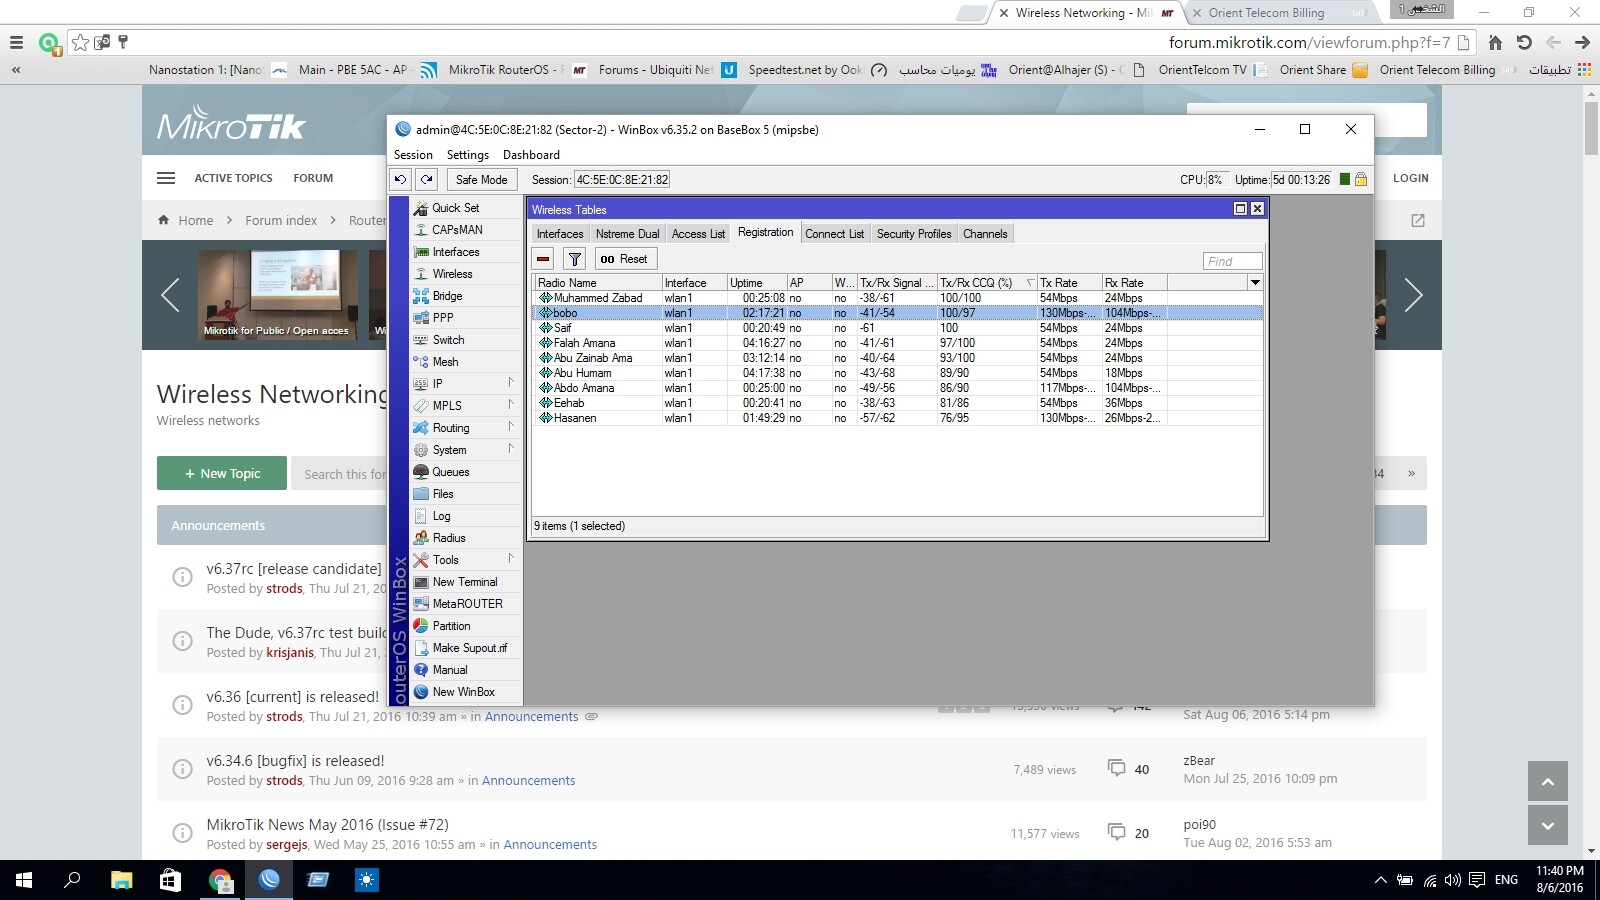Expand the Tools submenu
The height and width of the screenshot is (900, 1600).
pos(466,560)
